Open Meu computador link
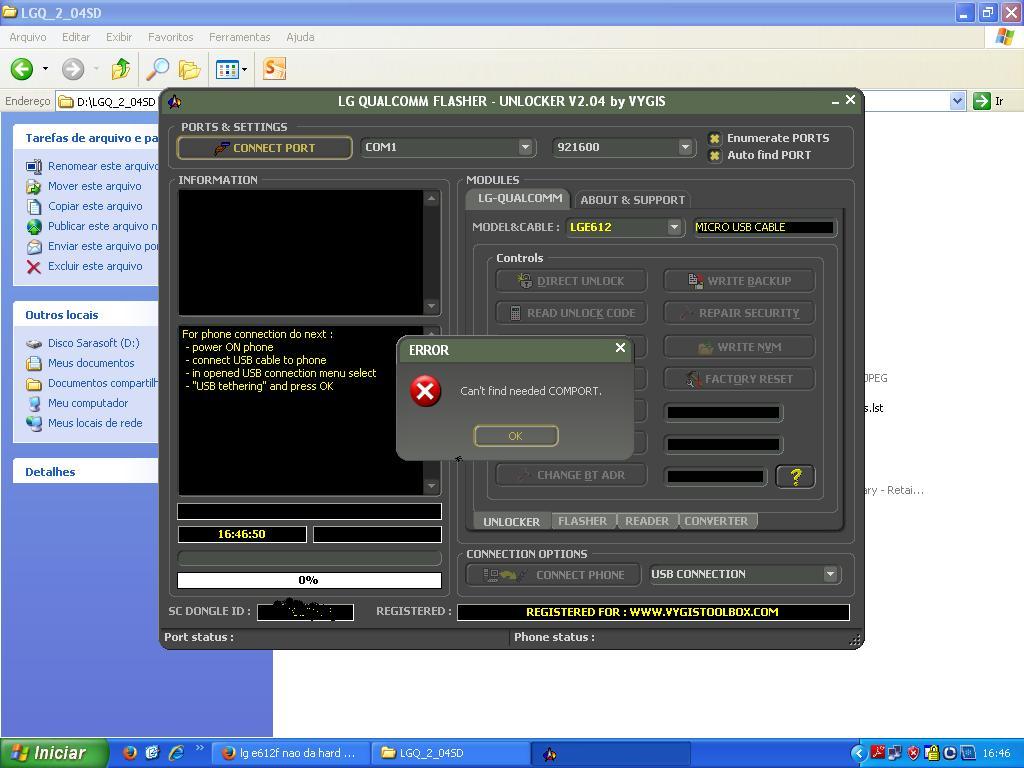This screenshot has width=1024, height=768. pos(88,403)
